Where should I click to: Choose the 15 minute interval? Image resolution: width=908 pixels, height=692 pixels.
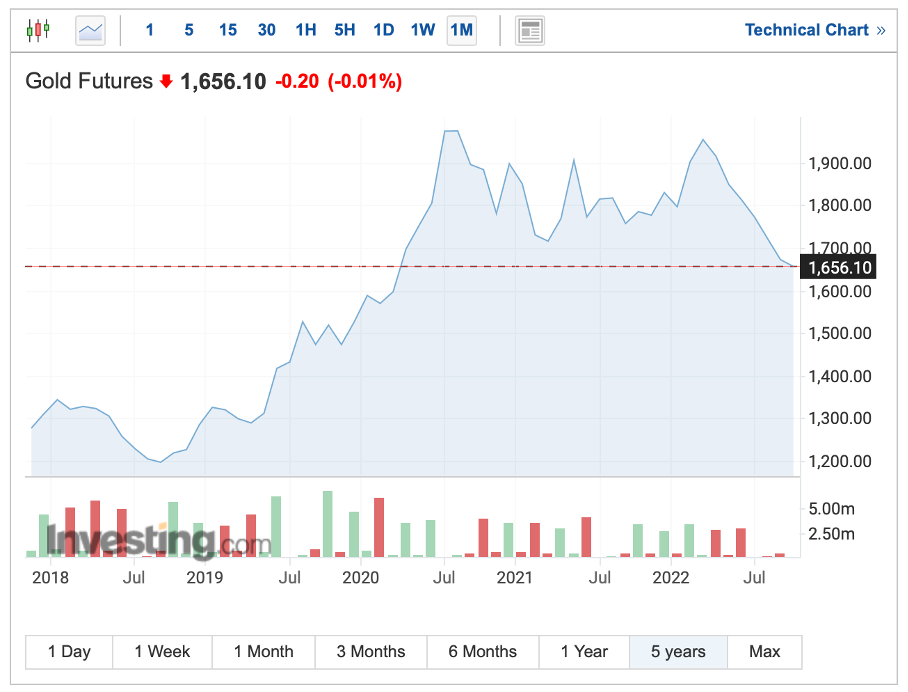228,30
